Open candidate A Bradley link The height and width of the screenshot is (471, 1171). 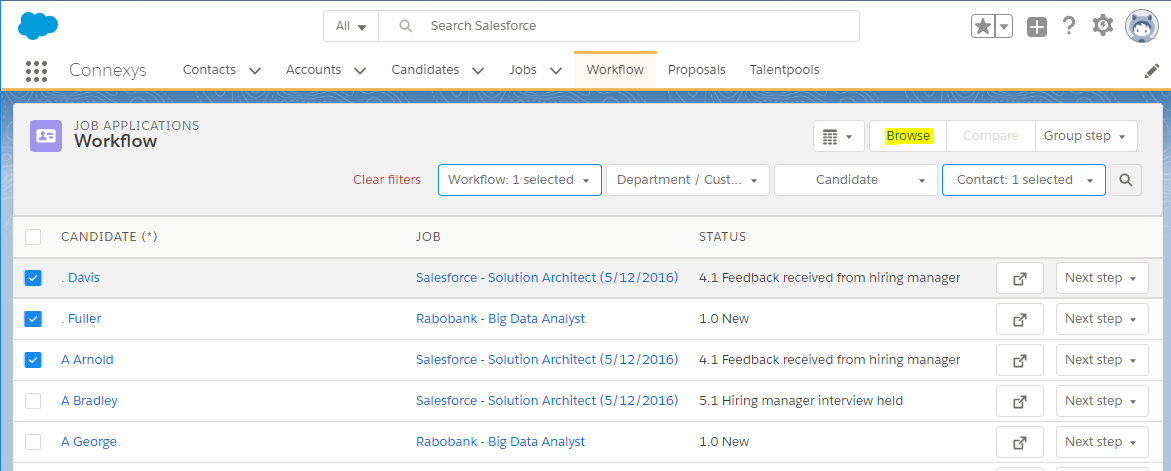point(90,401)
